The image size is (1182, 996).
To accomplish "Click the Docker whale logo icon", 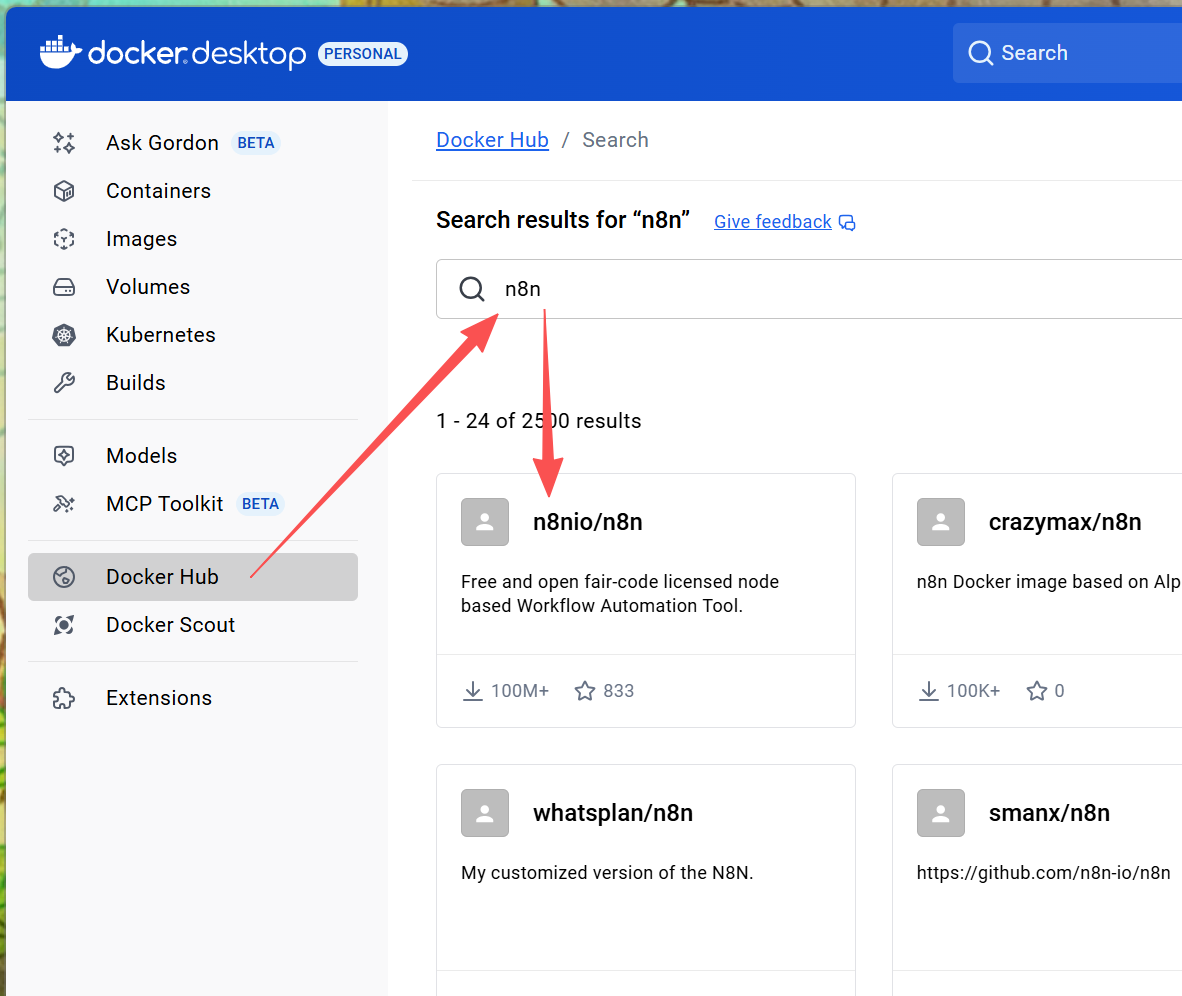I will click(60, 52).
